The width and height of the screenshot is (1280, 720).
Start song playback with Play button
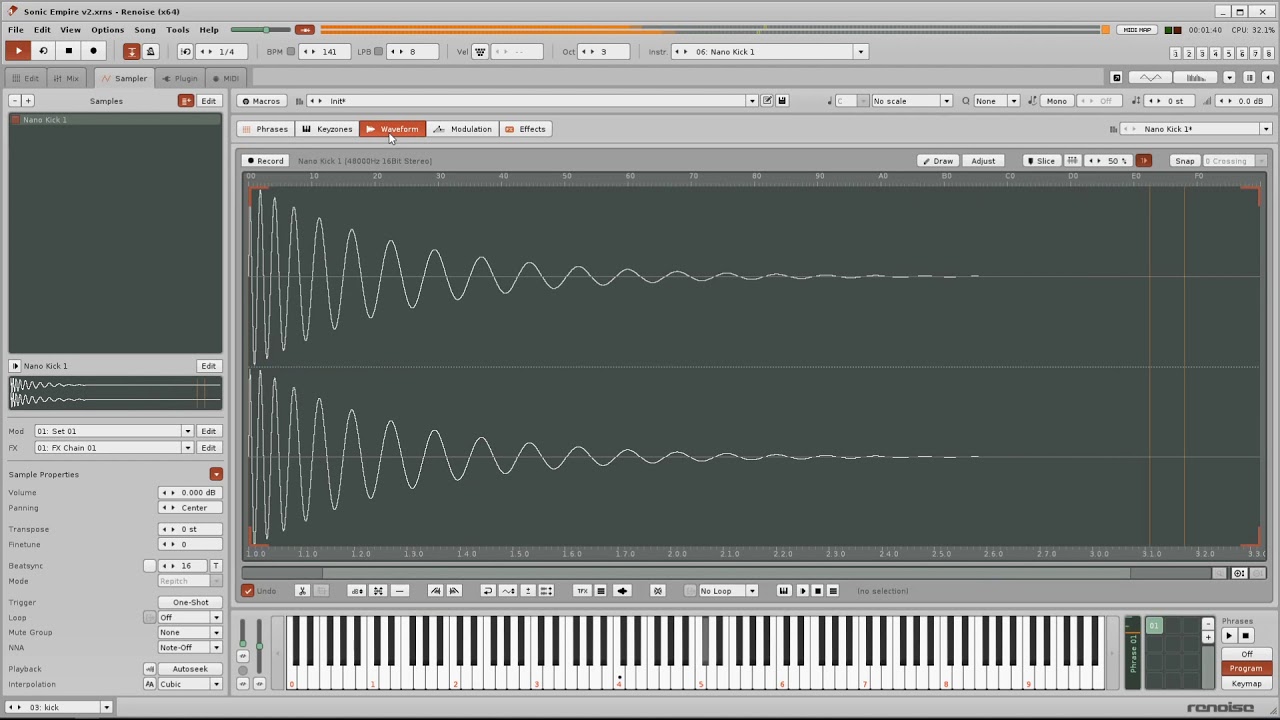click(x=18, y=51)
